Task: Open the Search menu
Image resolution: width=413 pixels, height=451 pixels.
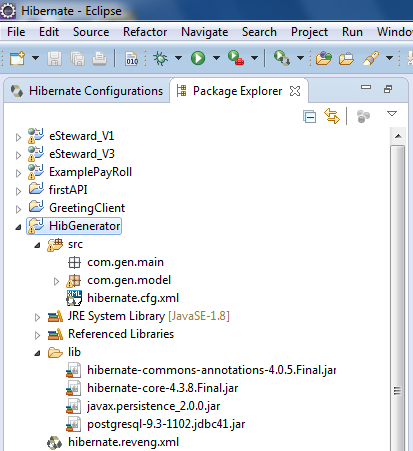Action: click(x=259, y=32)
